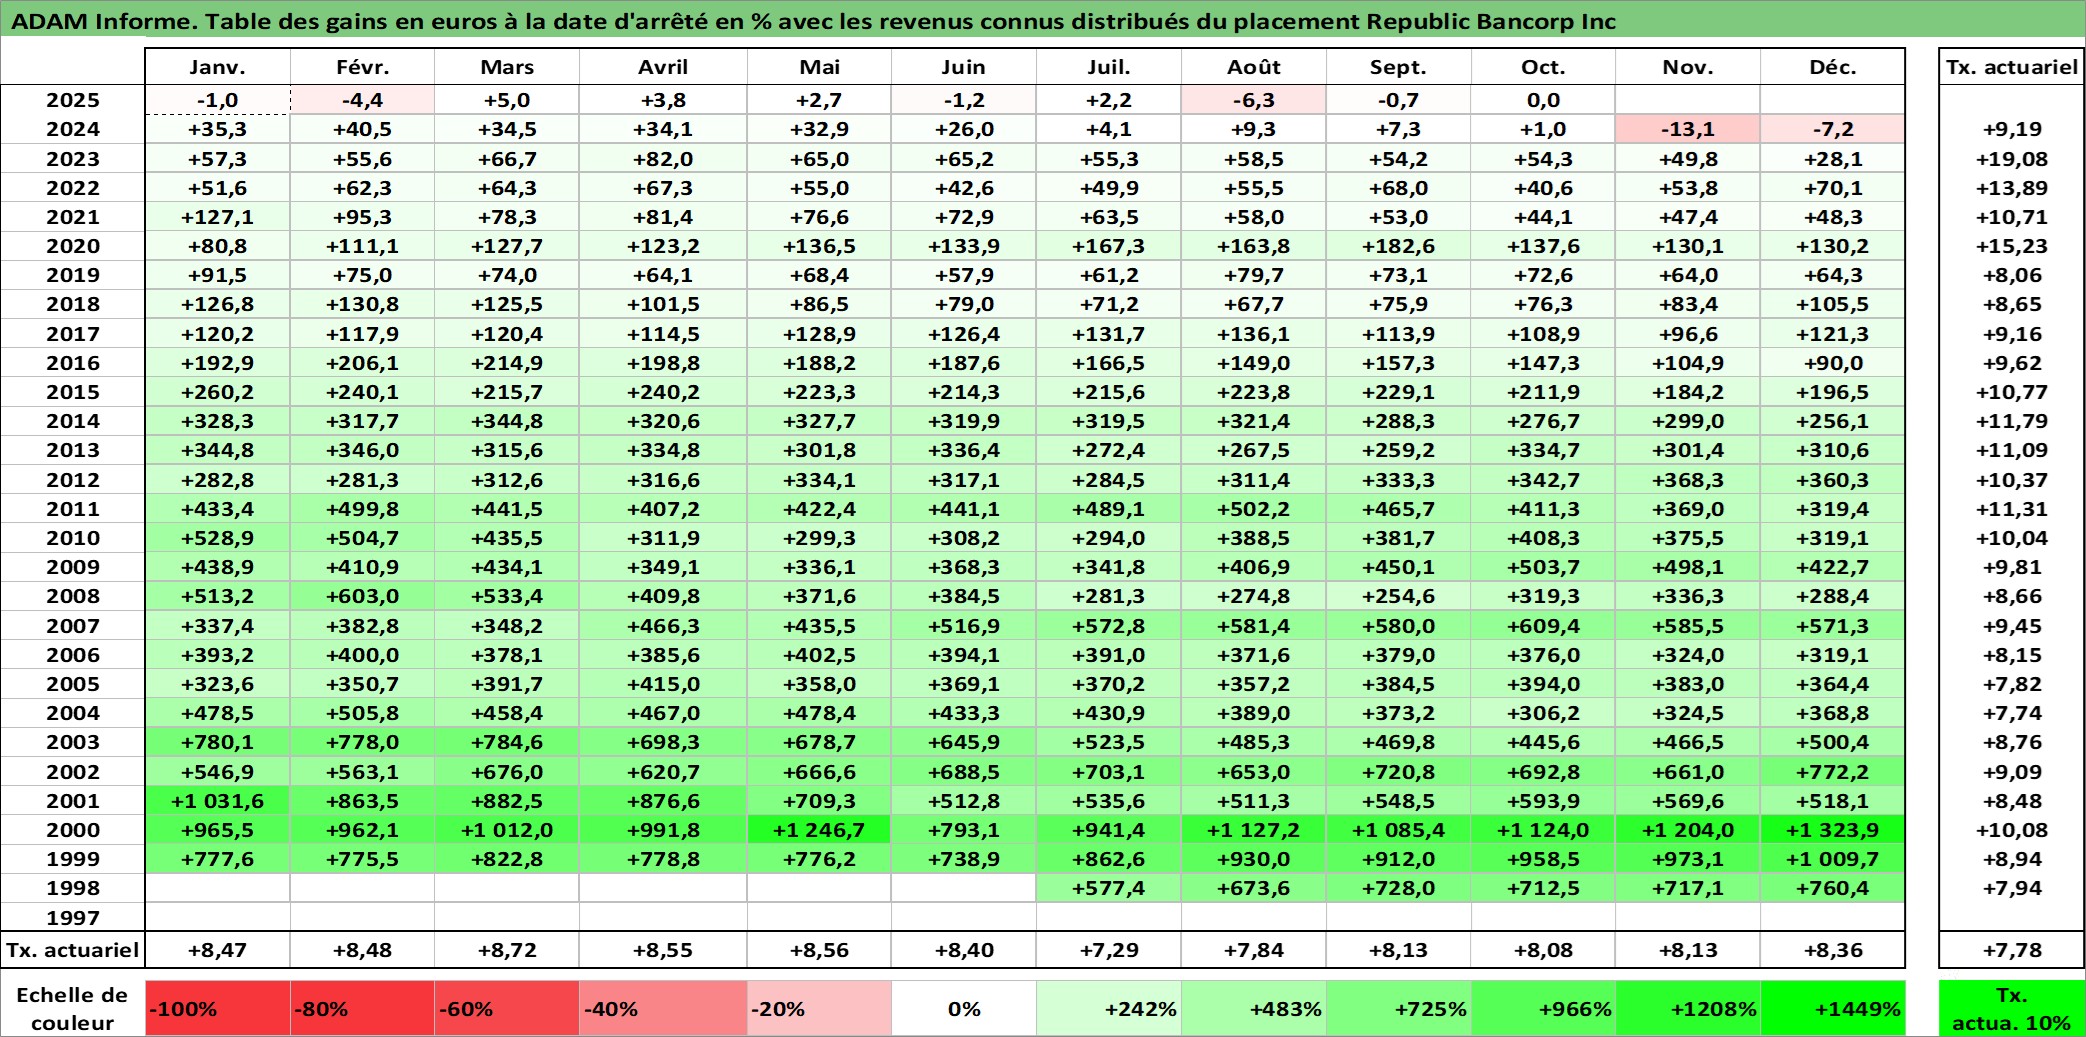The width and height of the screenshot is (2086, 1037).
Task: Select the +82,0 cell for April 2023
Action: 663,159
